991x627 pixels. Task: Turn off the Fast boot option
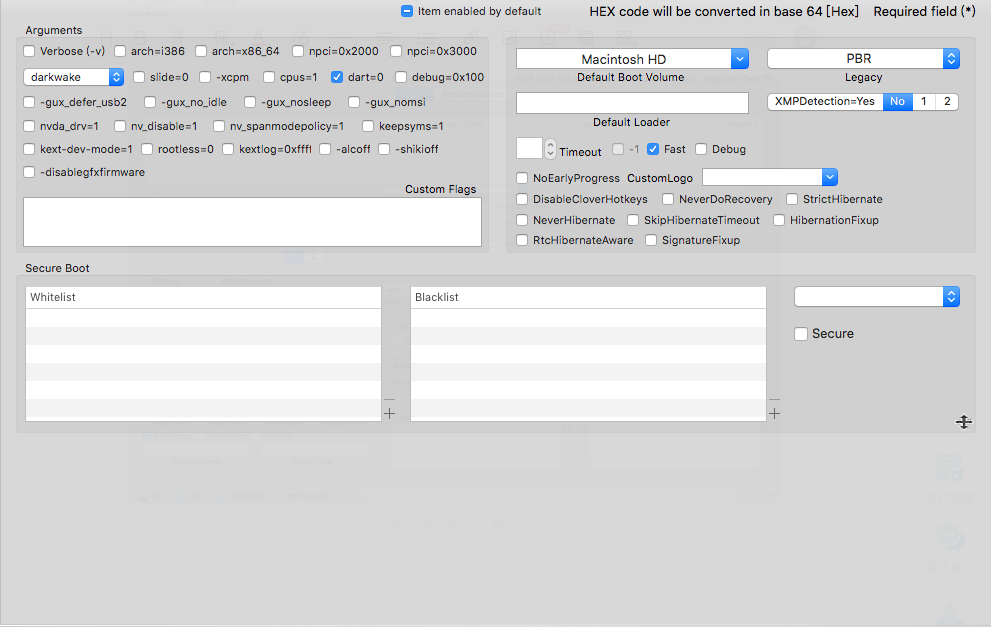(653, 149)
